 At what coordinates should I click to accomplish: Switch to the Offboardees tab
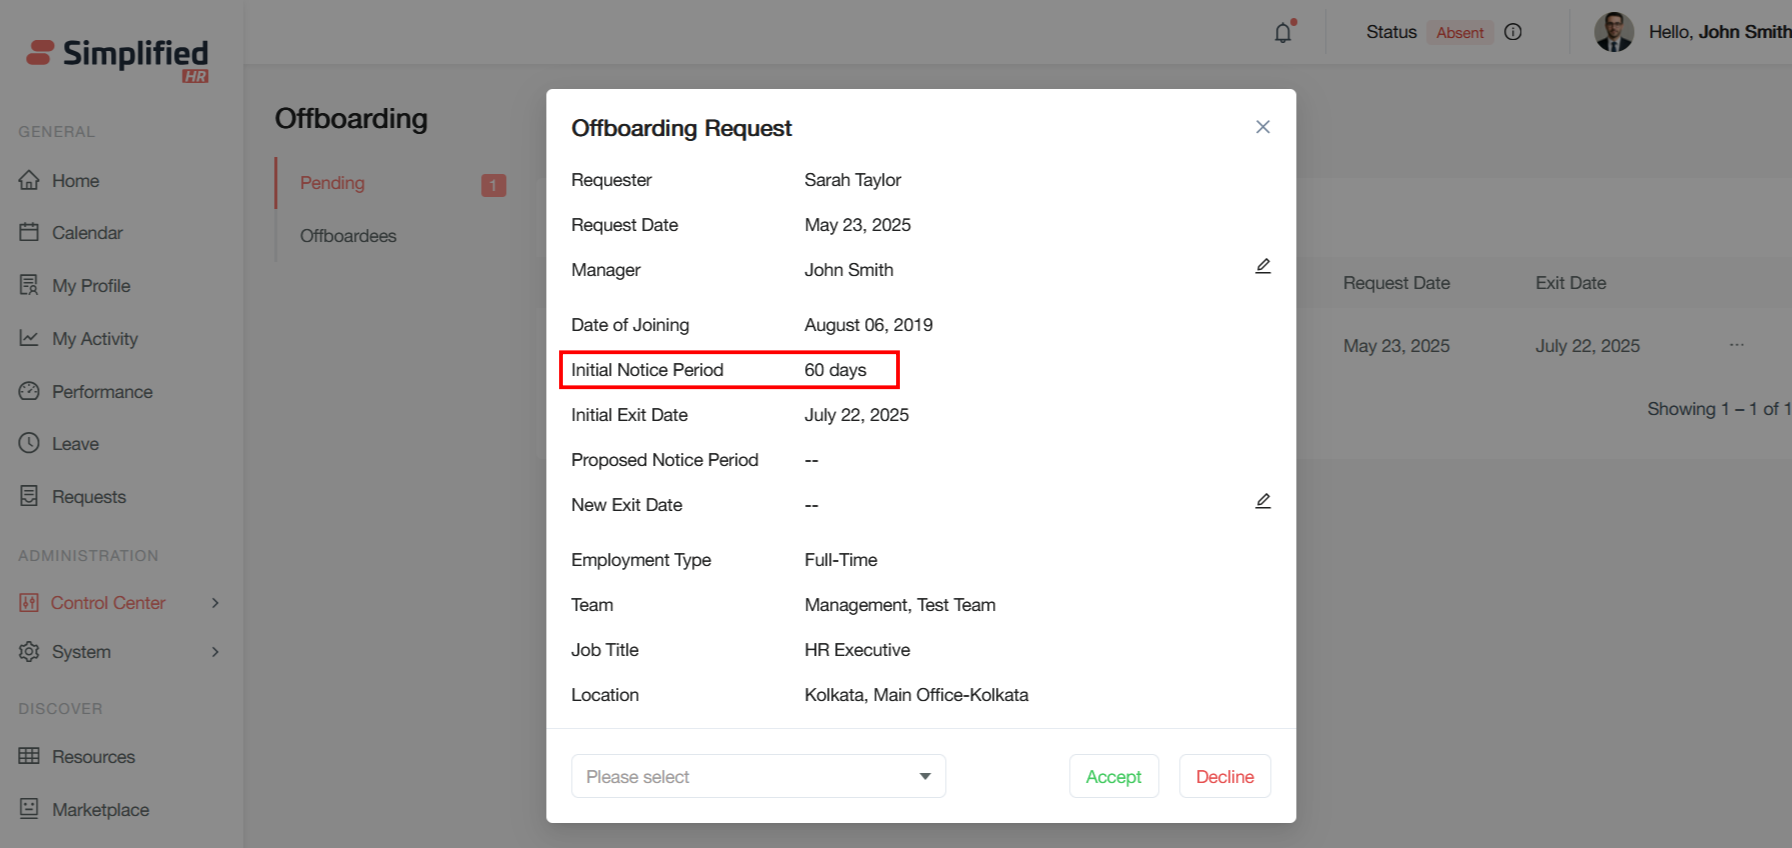(348, 236)
